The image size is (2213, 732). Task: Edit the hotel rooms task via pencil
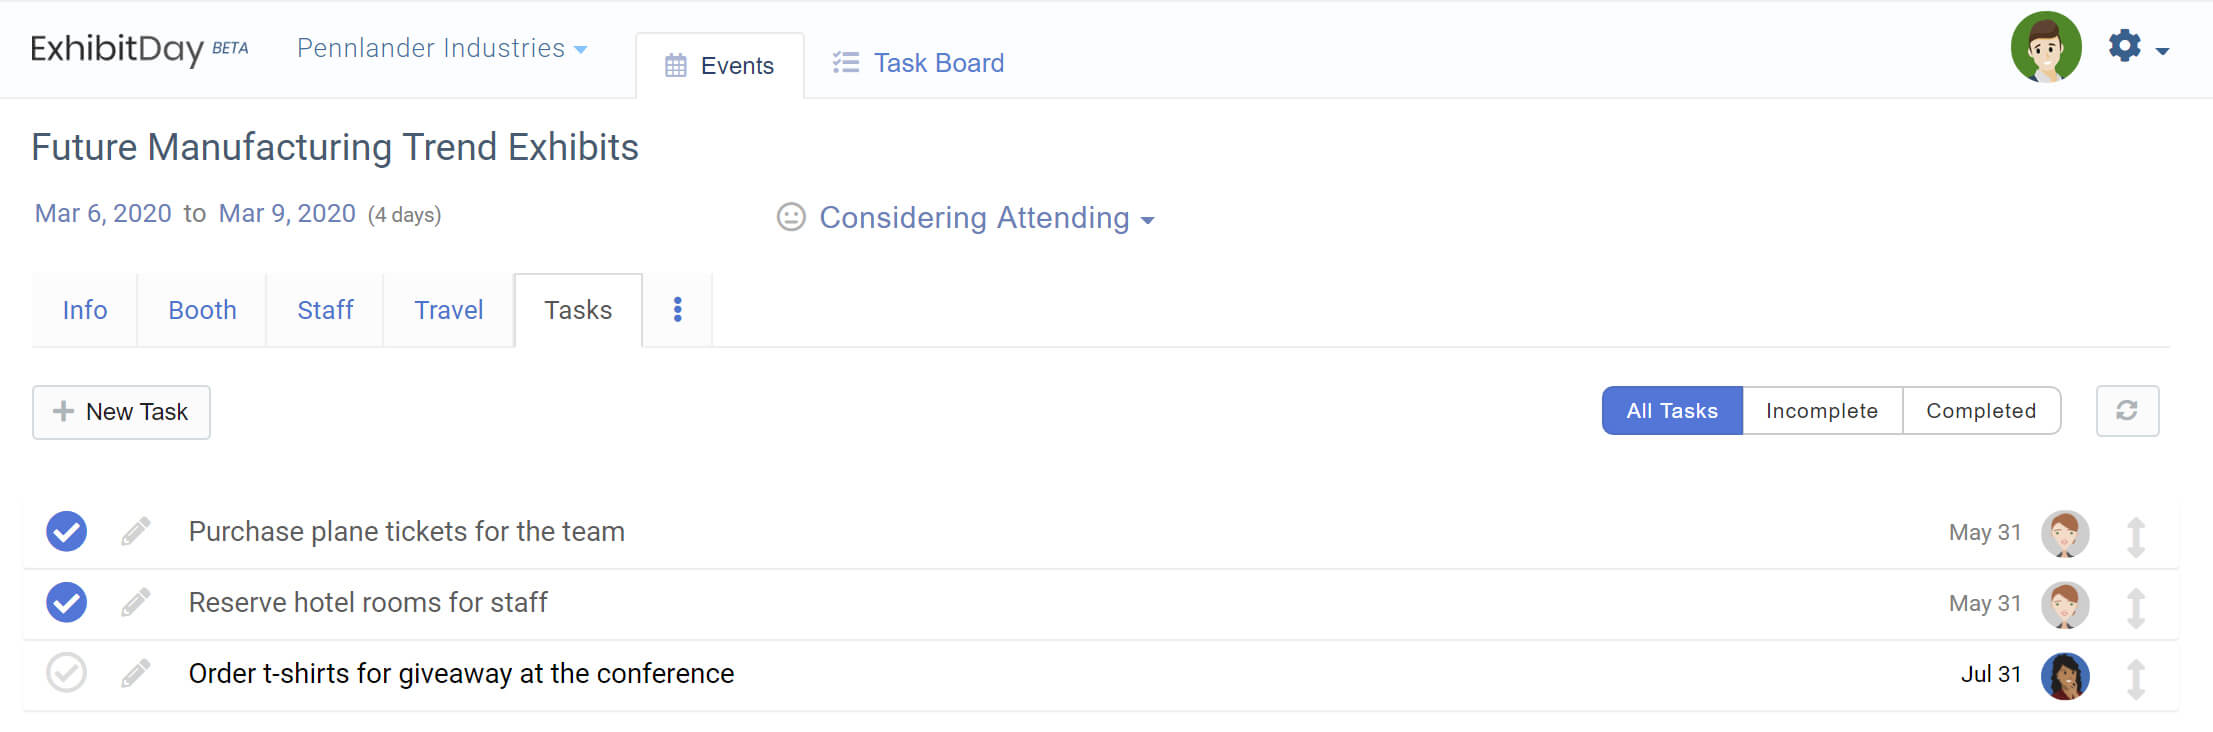(x=136, y=603)
